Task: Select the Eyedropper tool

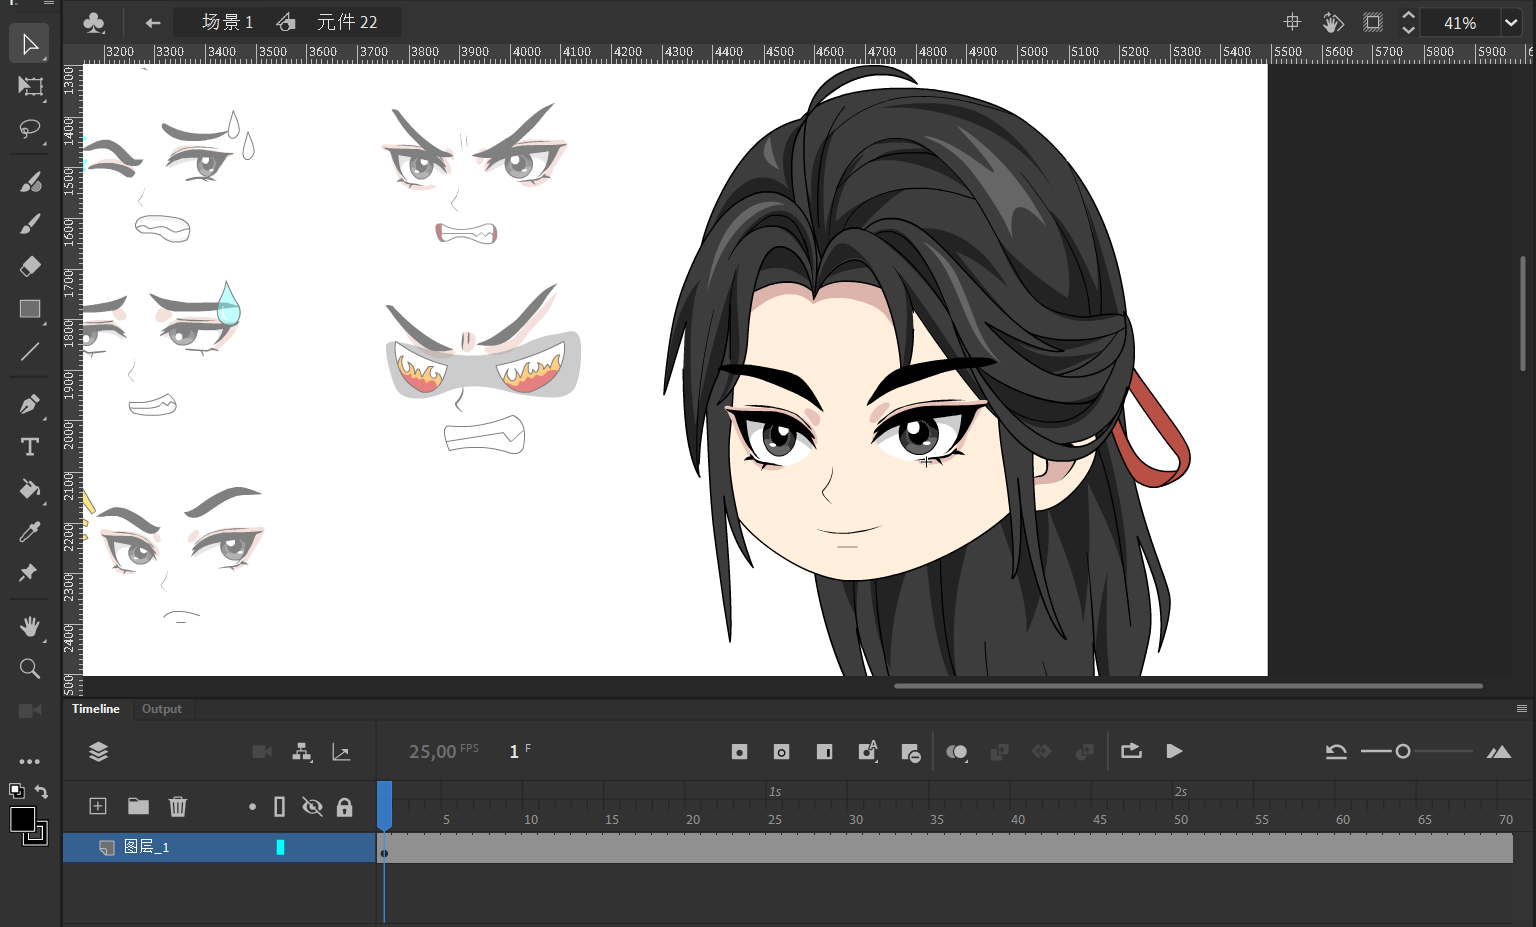Action: tap(29, 532)
